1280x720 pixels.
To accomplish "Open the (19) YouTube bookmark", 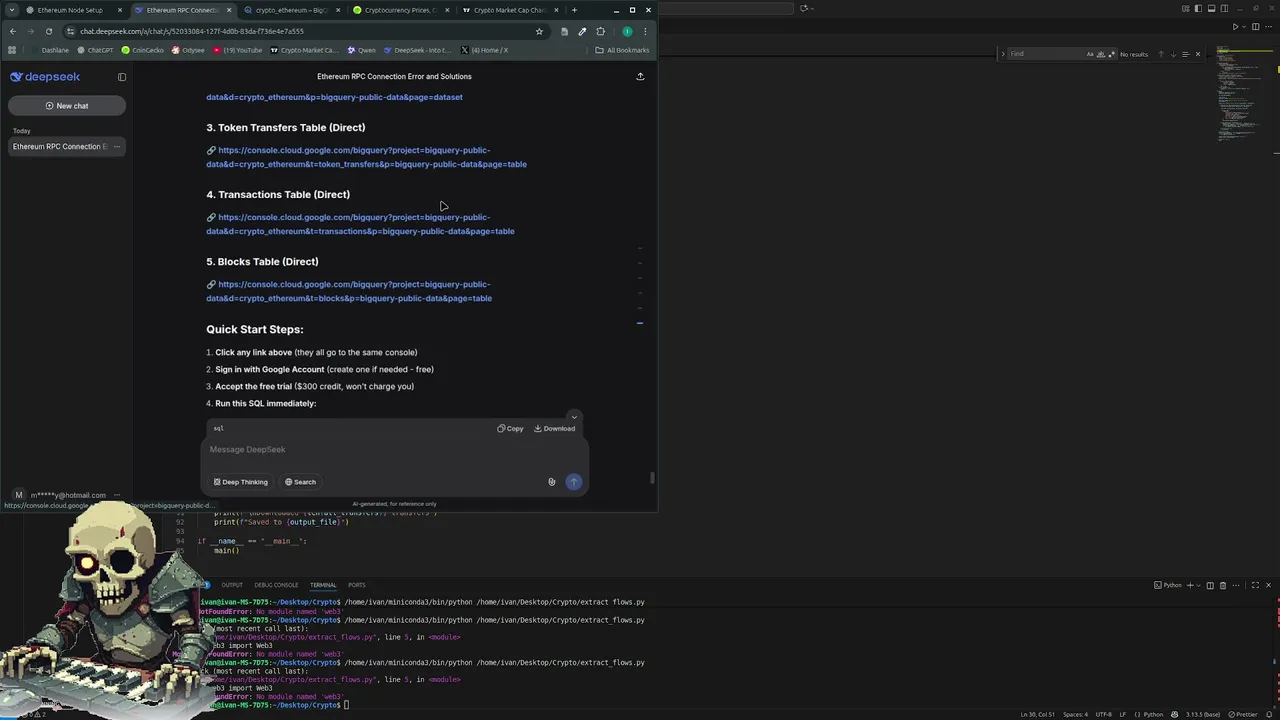I will click(237, 50).
